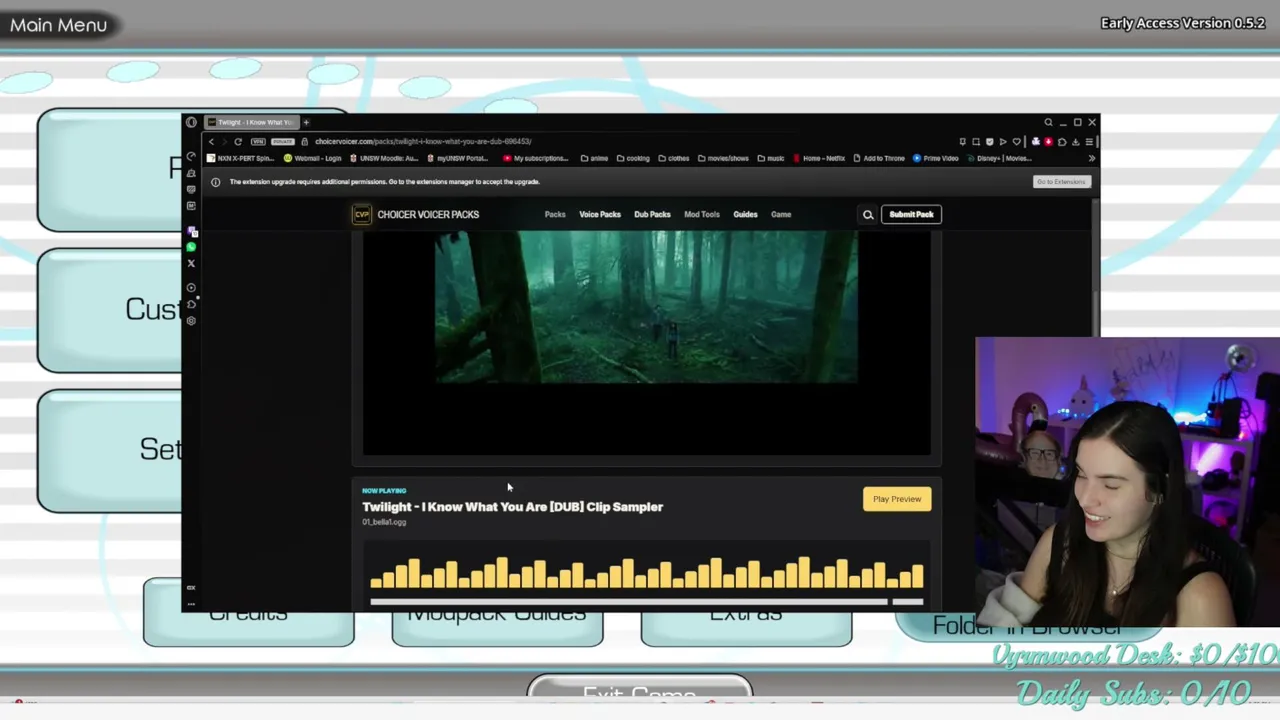The width and height of the screenshot is (1280, 720).
Task: Open the NXN X-PERT Spin bookmark
Action: [241, 158]
